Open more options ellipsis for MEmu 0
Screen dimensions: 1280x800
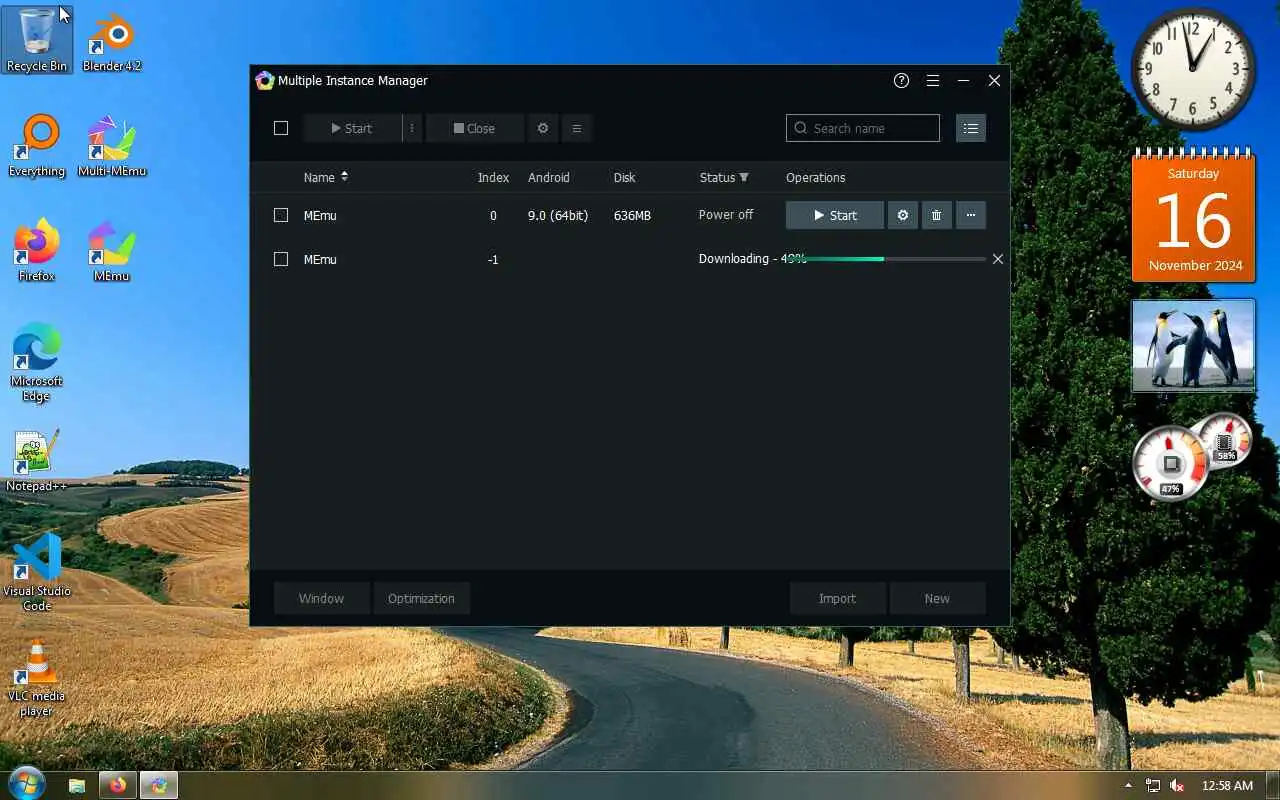click(970, 215)
